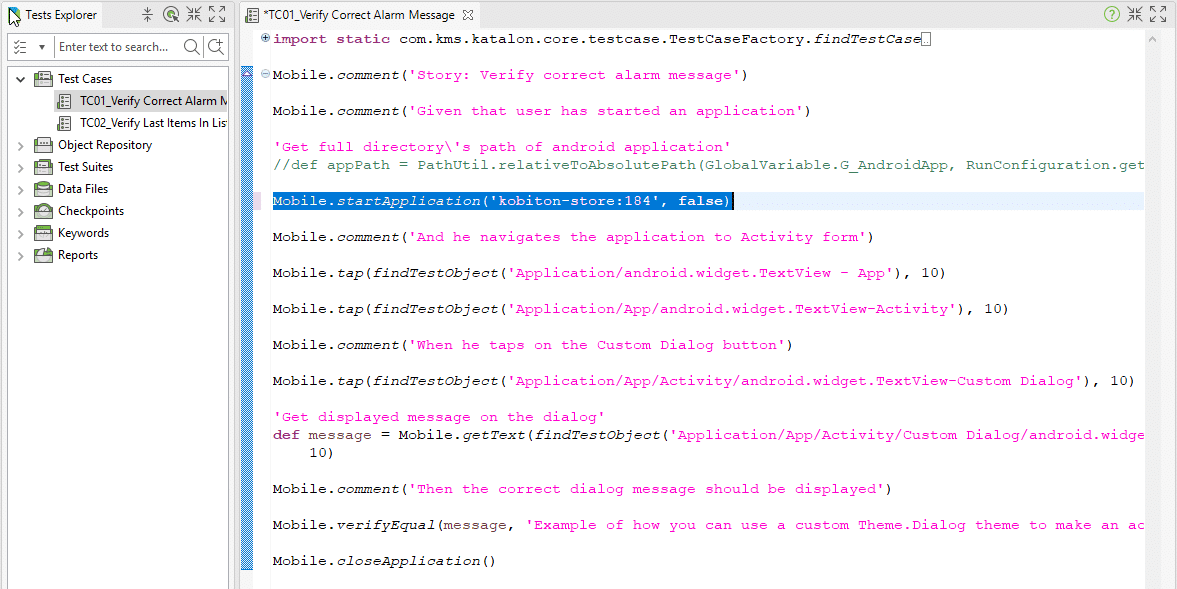Maximize the Tests Explorer panel

pyautogui.click(x=217, y=14)
